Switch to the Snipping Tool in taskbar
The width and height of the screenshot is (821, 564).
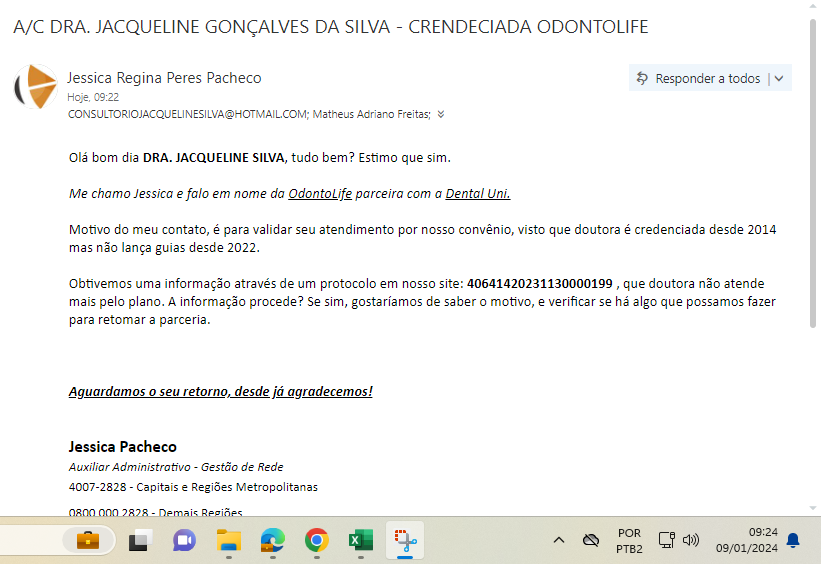tap(405, 540)
